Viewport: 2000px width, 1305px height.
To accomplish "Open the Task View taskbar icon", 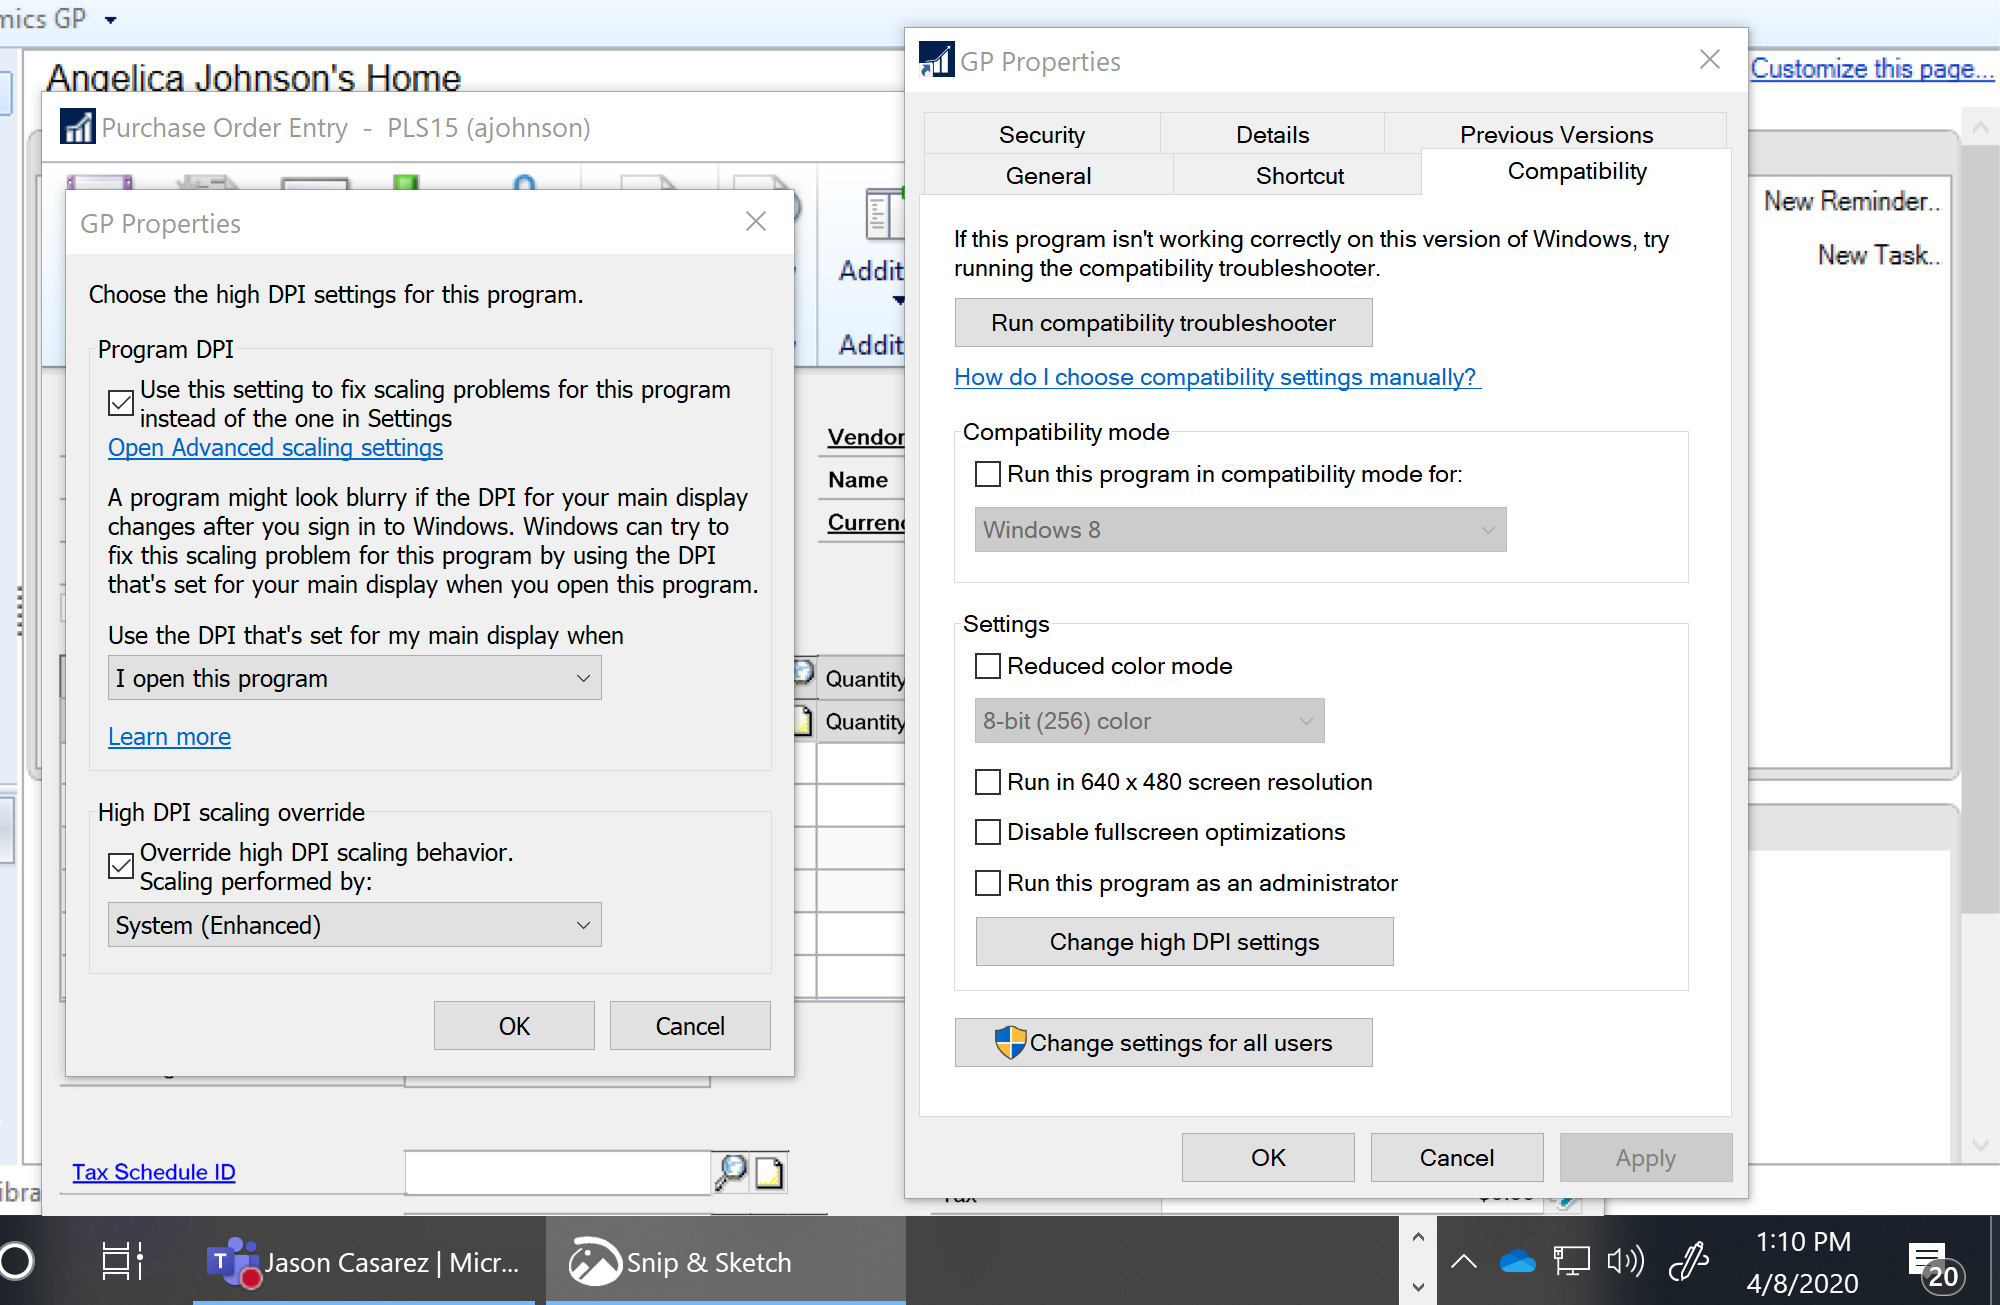I will (122, 1262).
